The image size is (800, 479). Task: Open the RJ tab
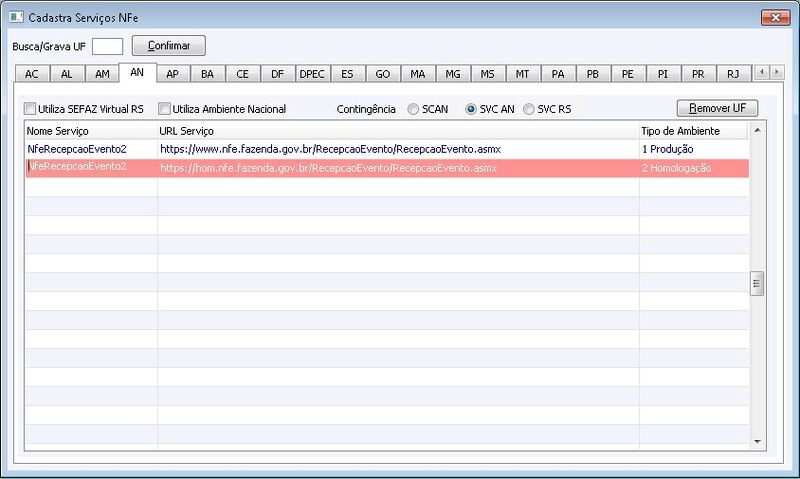pos(733,74)
